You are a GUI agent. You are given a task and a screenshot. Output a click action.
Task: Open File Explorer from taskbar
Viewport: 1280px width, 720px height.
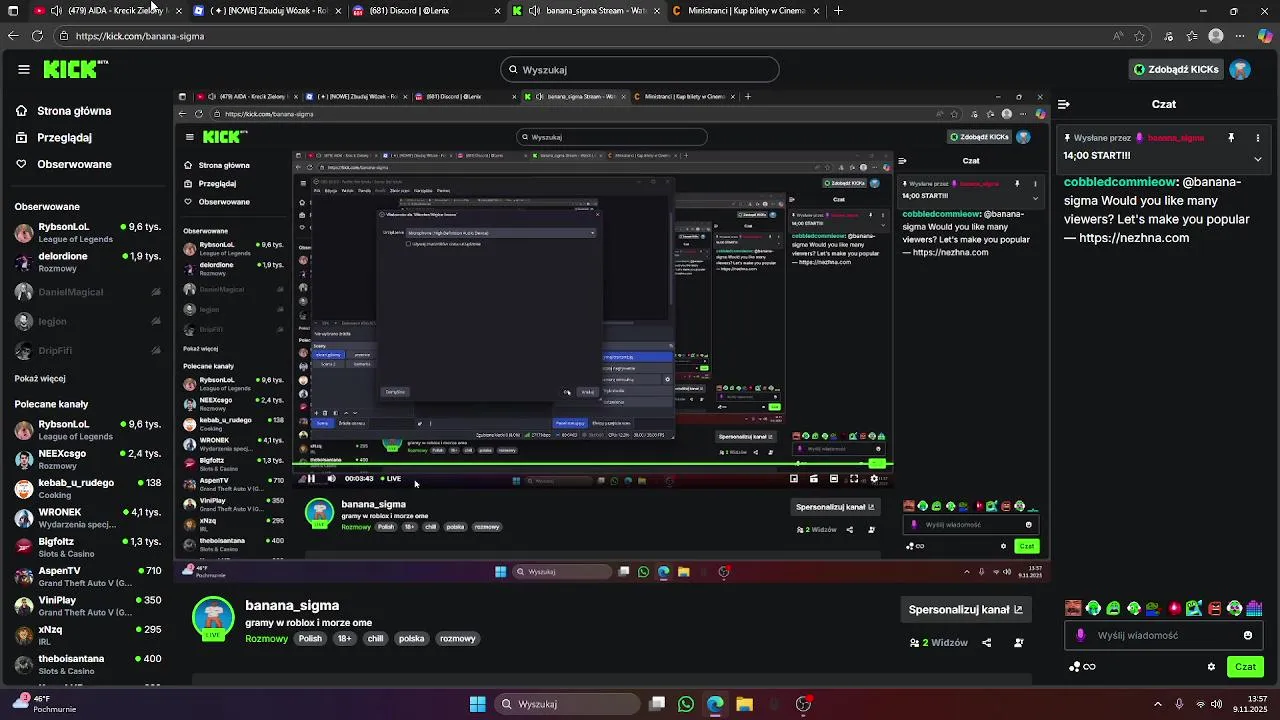click(744, 704)
